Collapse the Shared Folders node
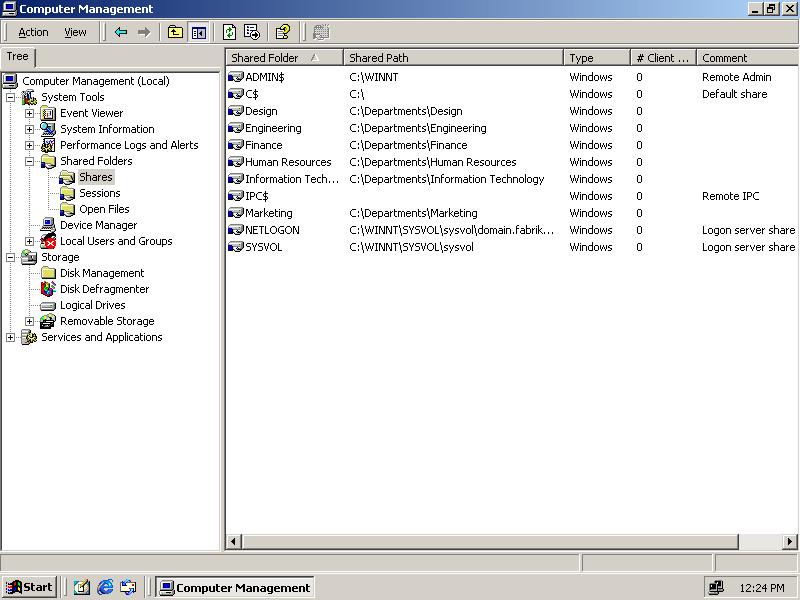This screenshot has width=800, height=600. click(x=29, y=161)
